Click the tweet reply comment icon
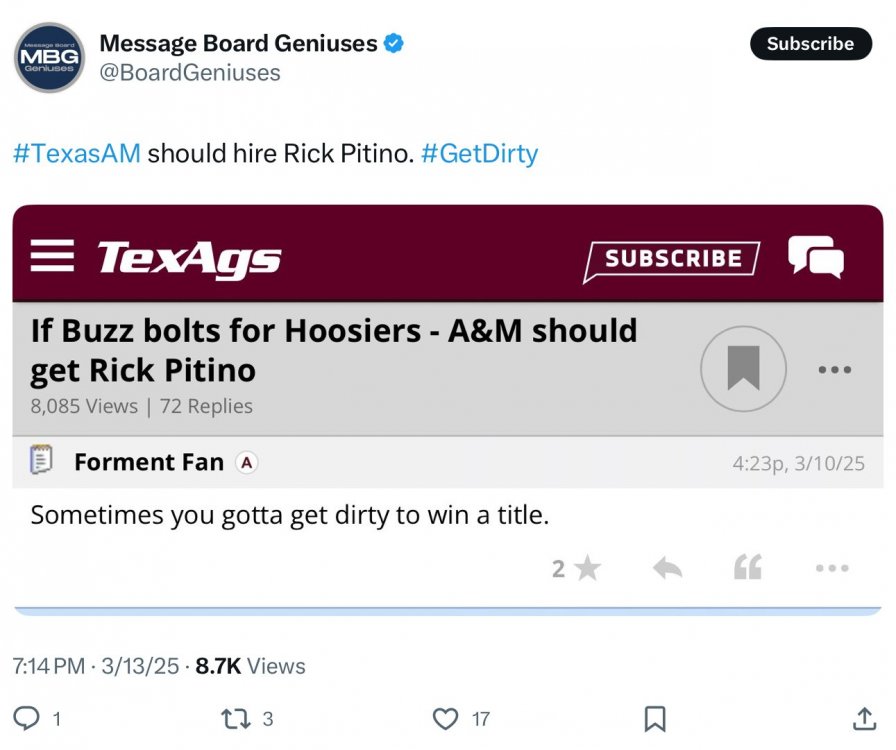 (27, 718)
